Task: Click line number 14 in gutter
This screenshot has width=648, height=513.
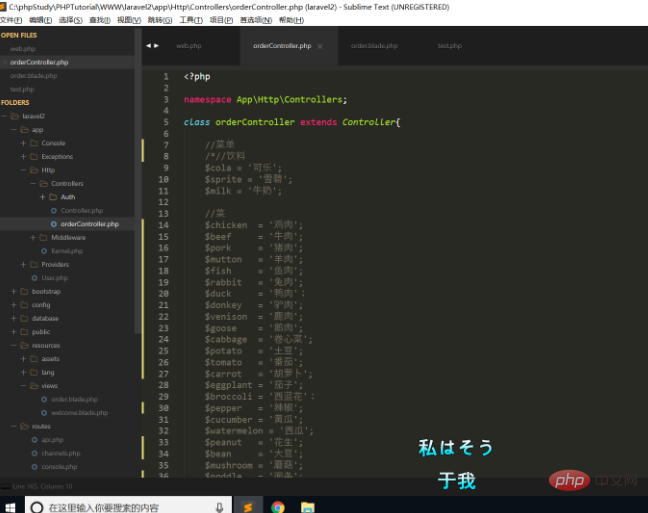Action: click(164, 225)
